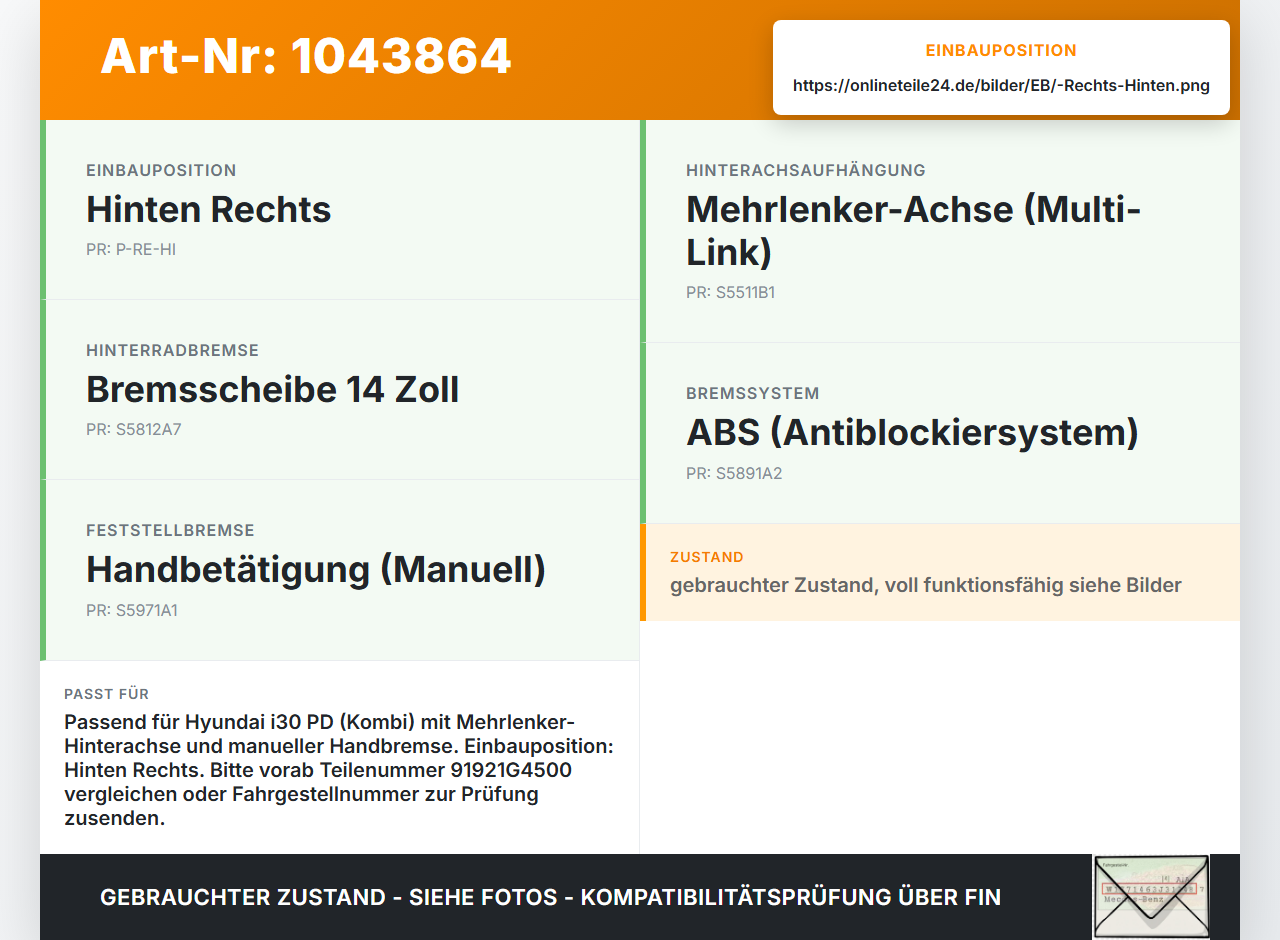
Task: Click the orange Einbauposition heading in the popup
Action: coord(1001,50)
